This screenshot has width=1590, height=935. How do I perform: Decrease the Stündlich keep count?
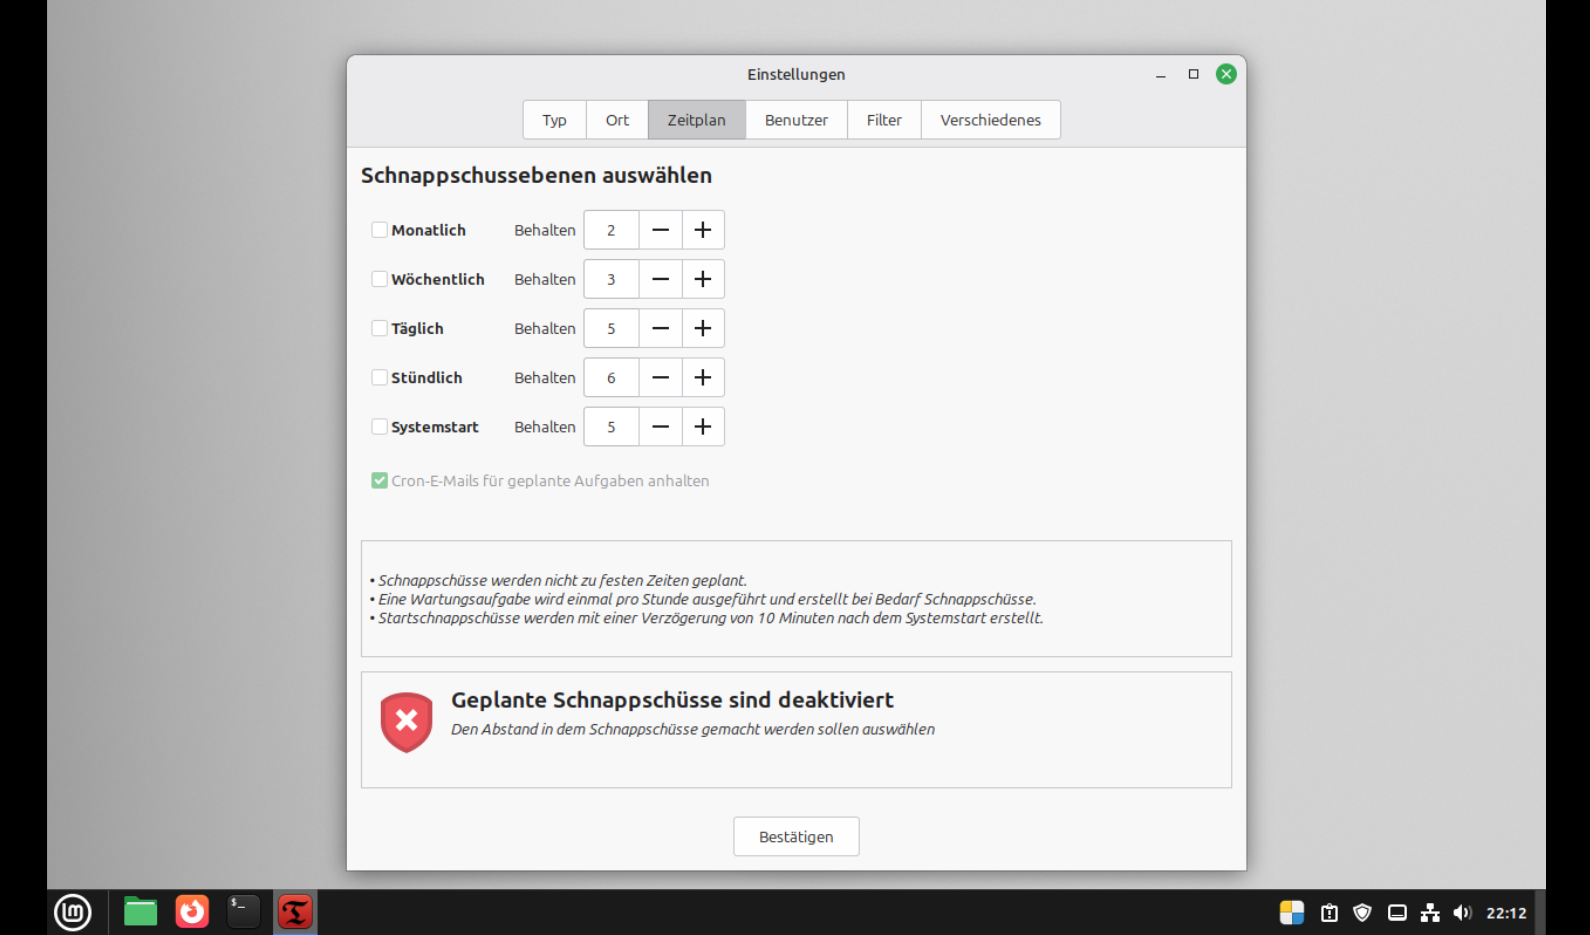[660, 378]
